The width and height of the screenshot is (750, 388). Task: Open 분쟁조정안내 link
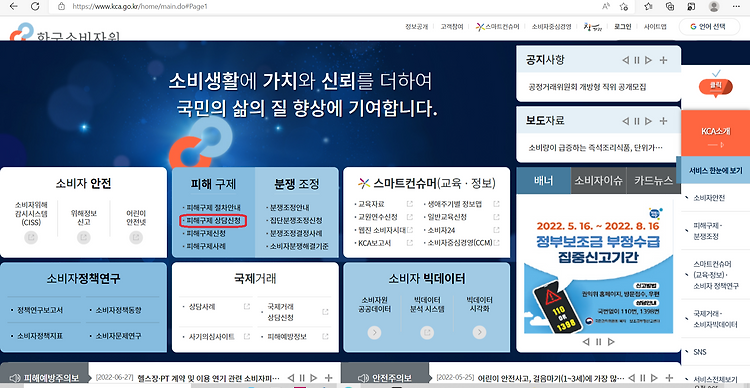coord(289,208)
